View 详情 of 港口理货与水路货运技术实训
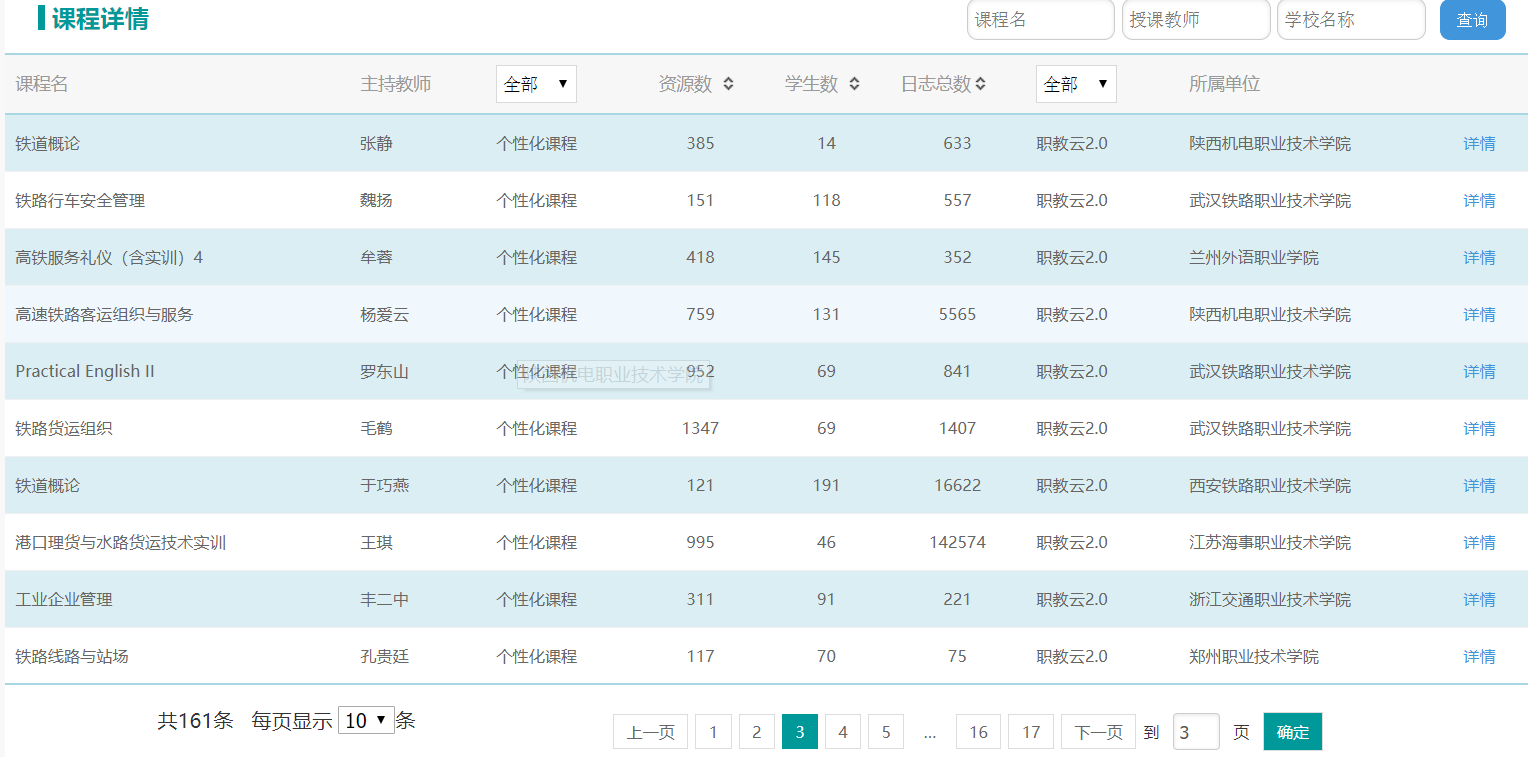1528x757 pixels. 1479,543
